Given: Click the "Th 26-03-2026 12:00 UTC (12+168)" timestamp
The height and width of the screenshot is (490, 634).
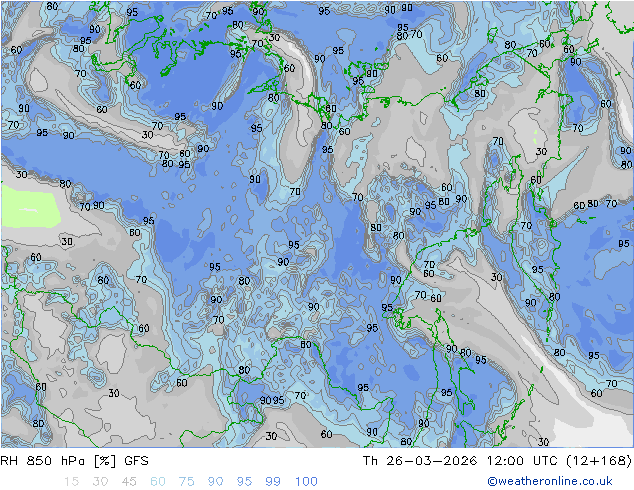Looking at the screenshot, I should click(x=497, y=460).
